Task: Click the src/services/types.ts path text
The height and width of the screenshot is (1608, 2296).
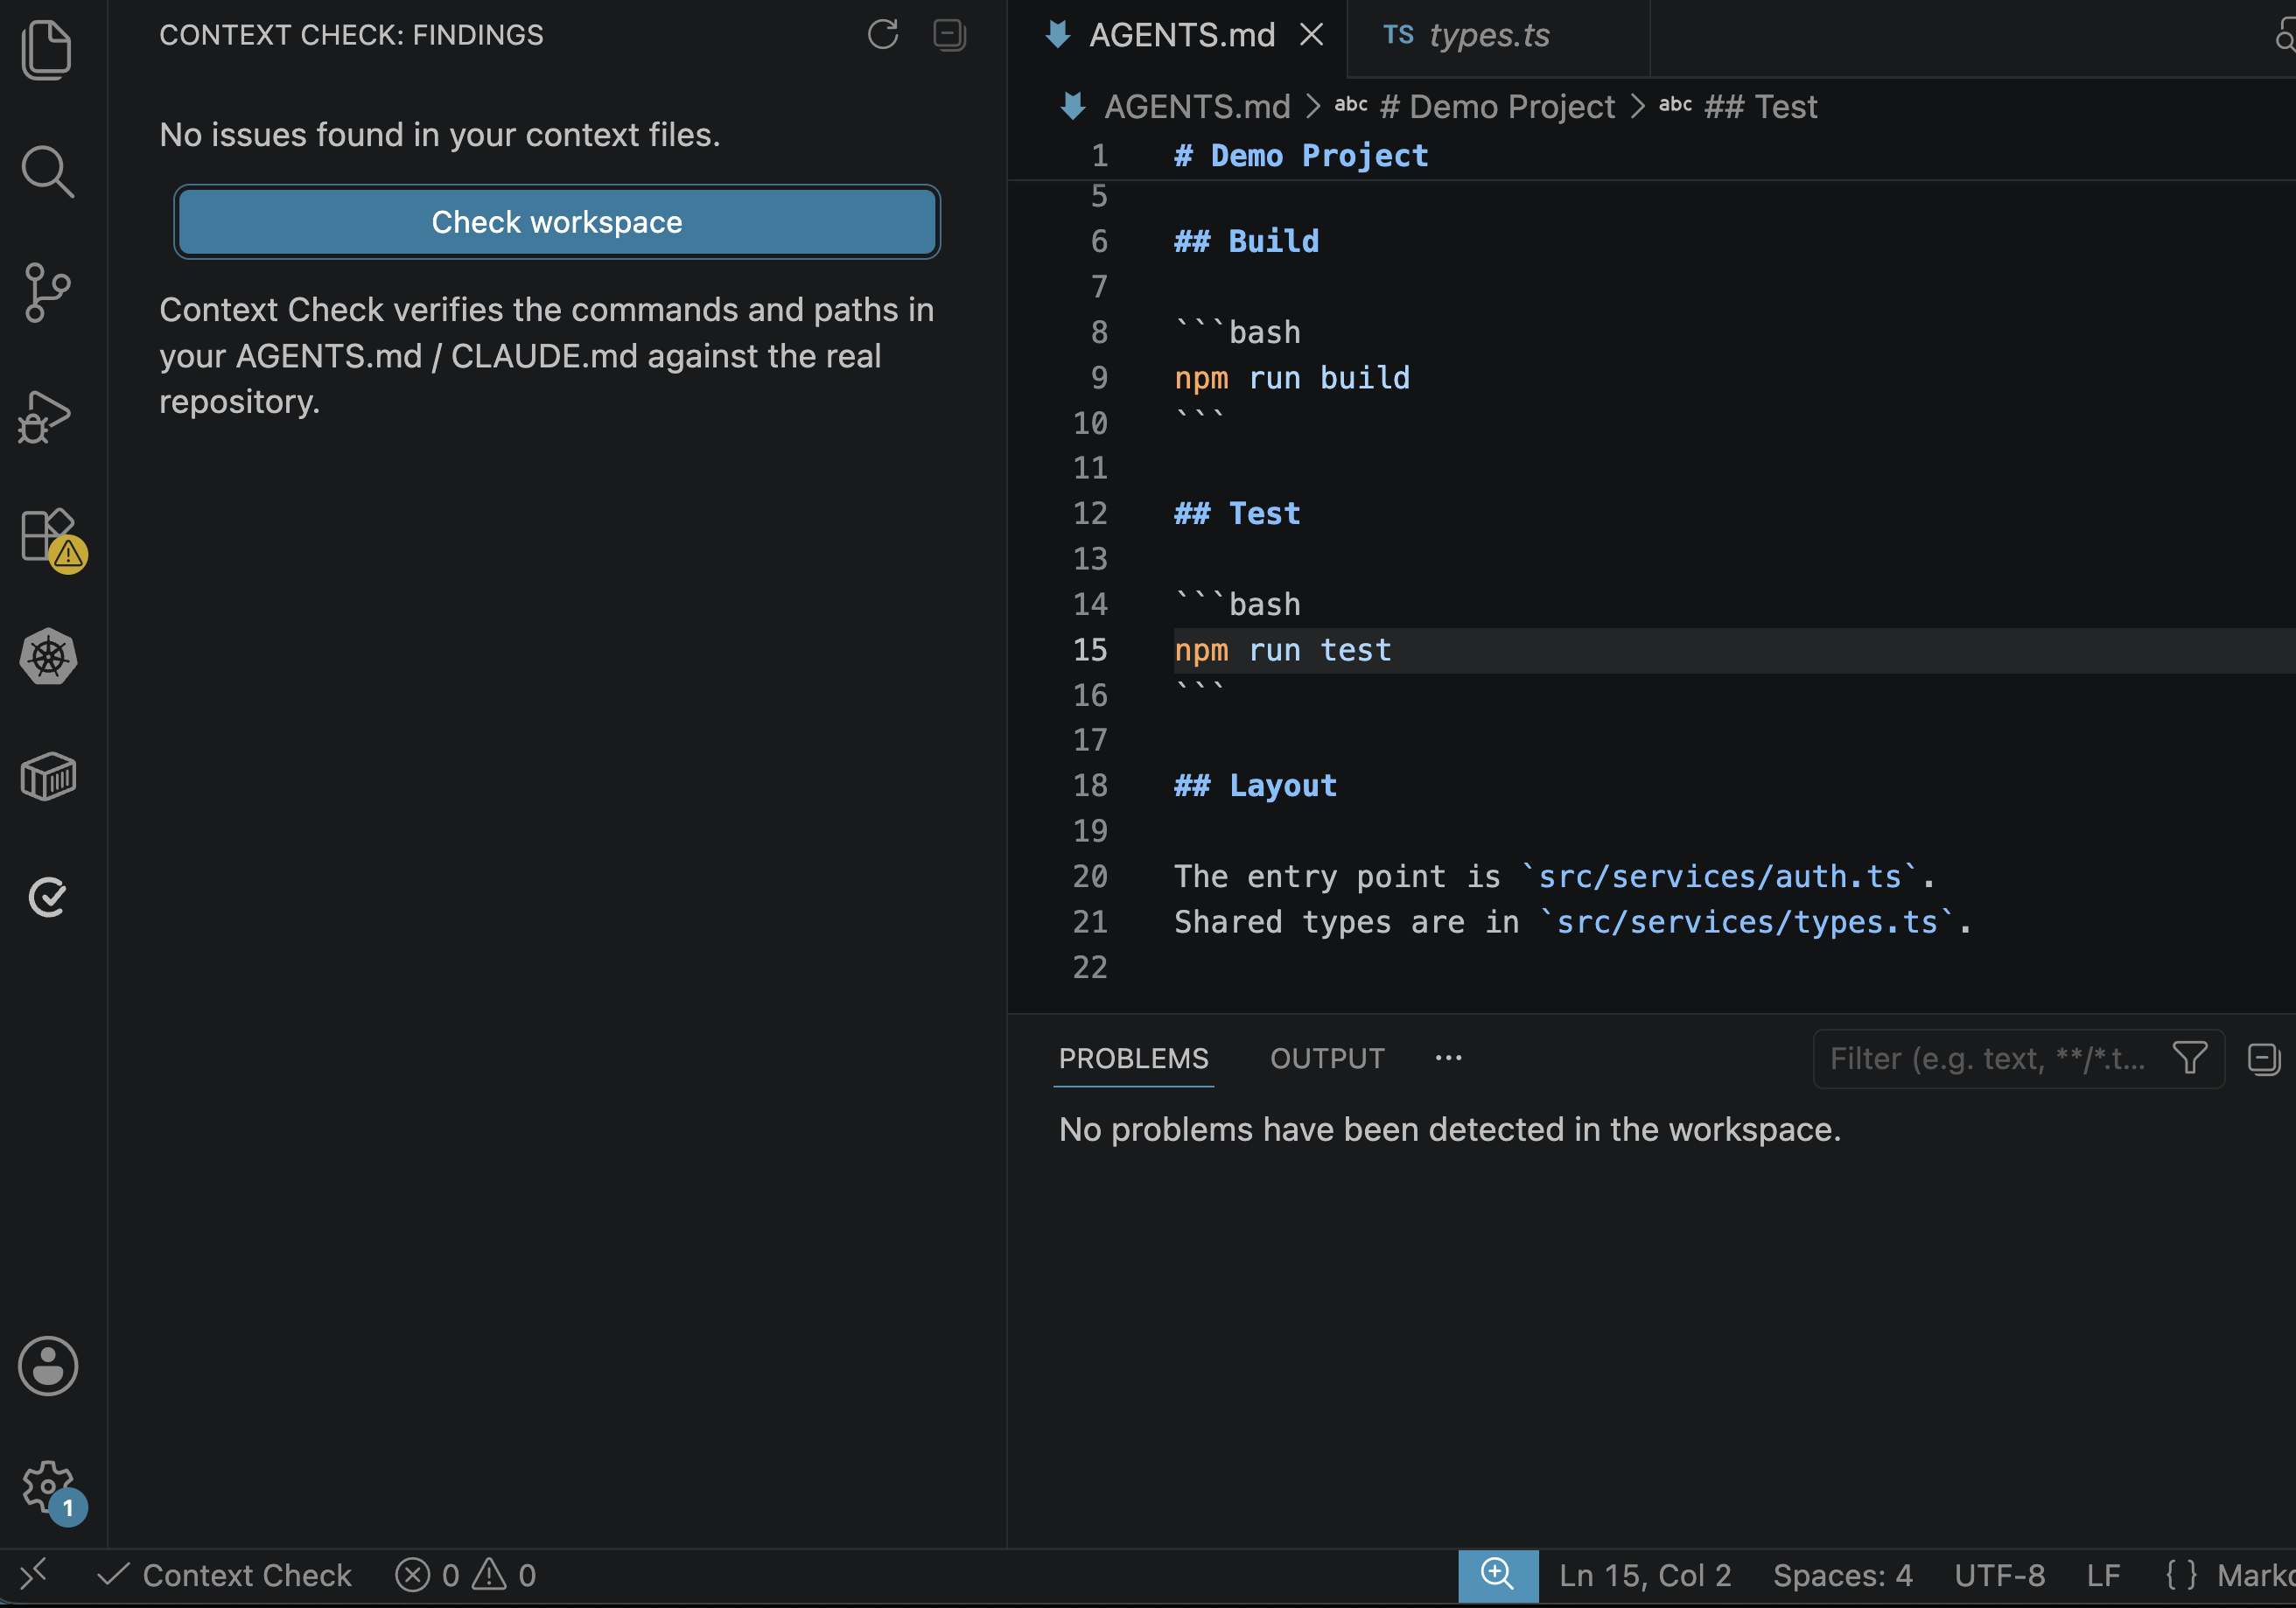Action: [1747, 922]
